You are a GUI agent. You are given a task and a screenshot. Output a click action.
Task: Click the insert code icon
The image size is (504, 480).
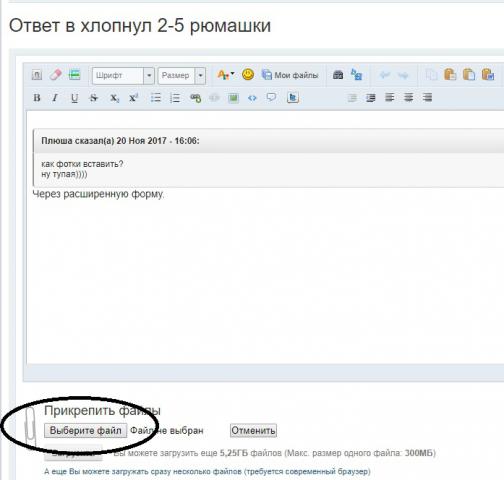point(252,98)
